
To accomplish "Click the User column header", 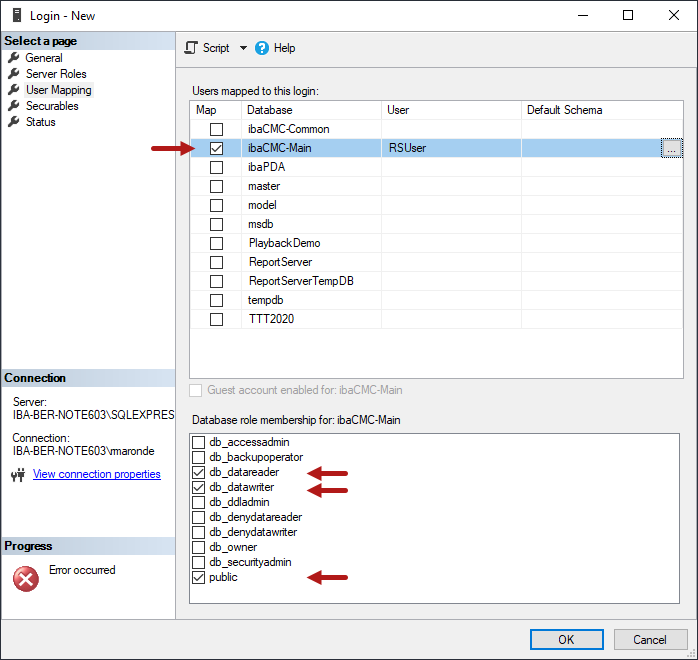I will [x=451, y=110].
